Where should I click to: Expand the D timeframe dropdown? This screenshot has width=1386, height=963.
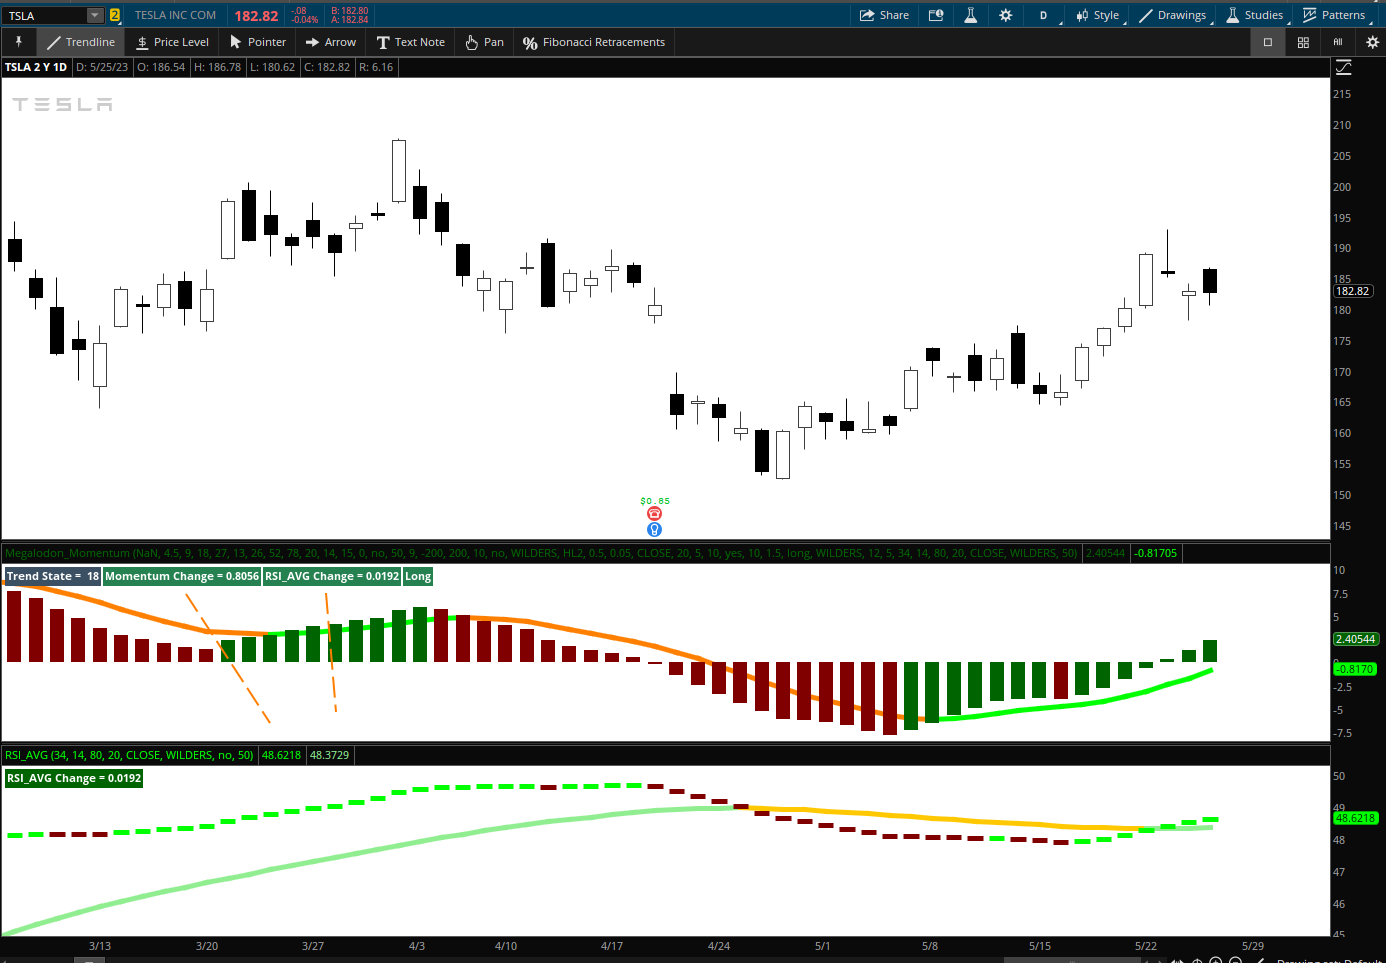coord(1043,15)
